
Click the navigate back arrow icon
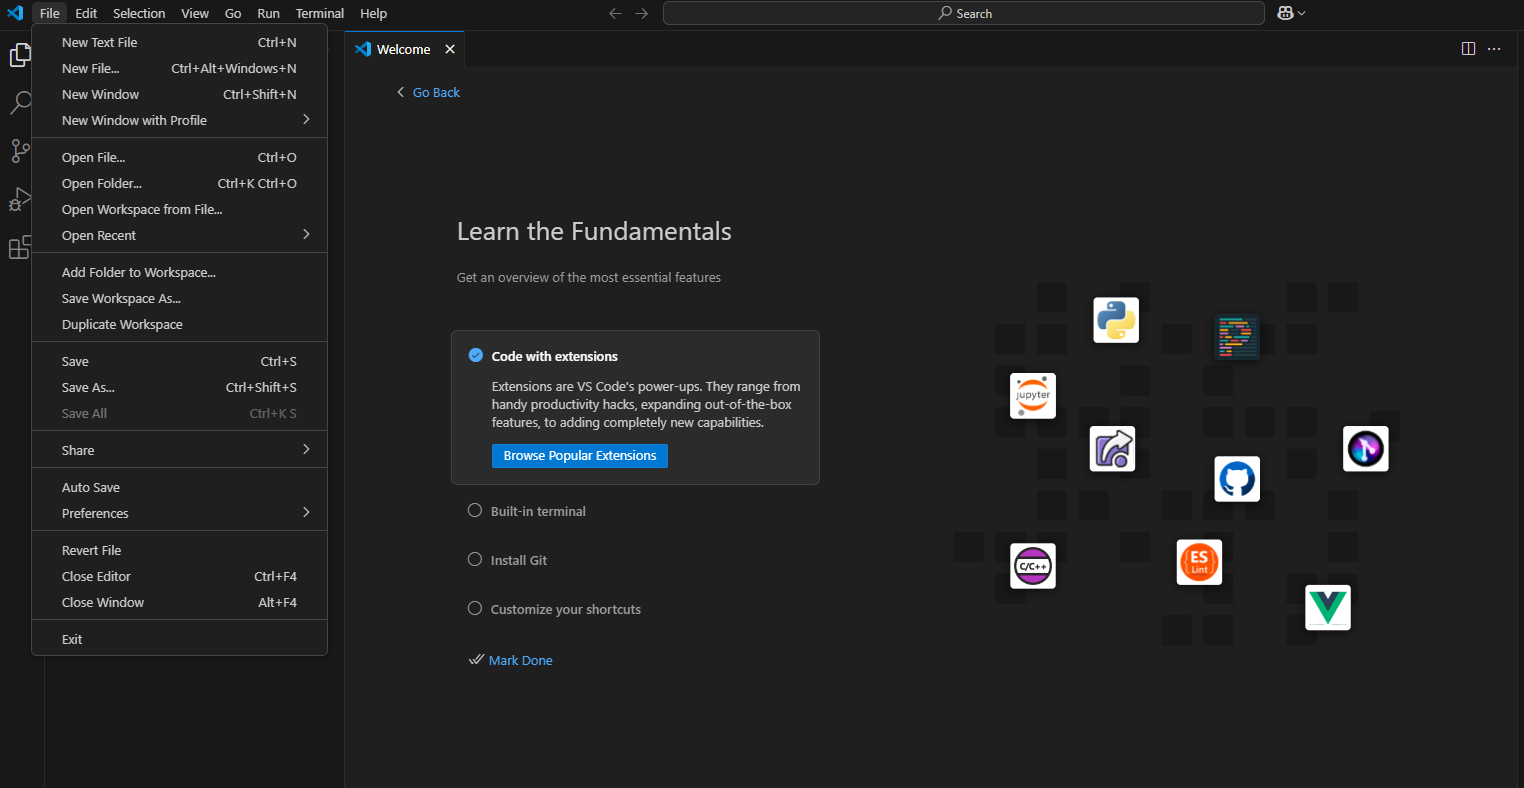tap(615, 13)
